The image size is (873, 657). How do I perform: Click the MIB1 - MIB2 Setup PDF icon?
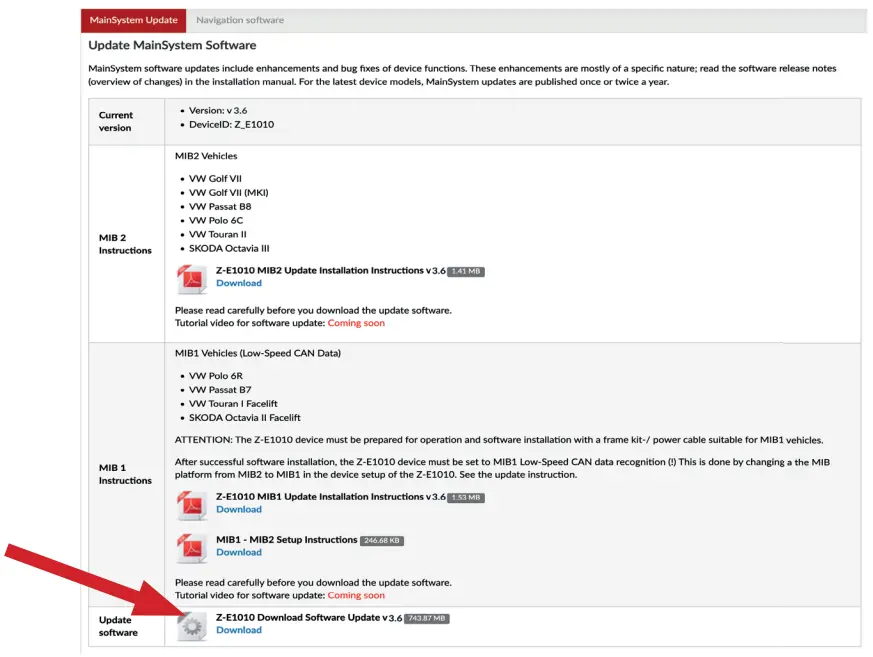192,547
